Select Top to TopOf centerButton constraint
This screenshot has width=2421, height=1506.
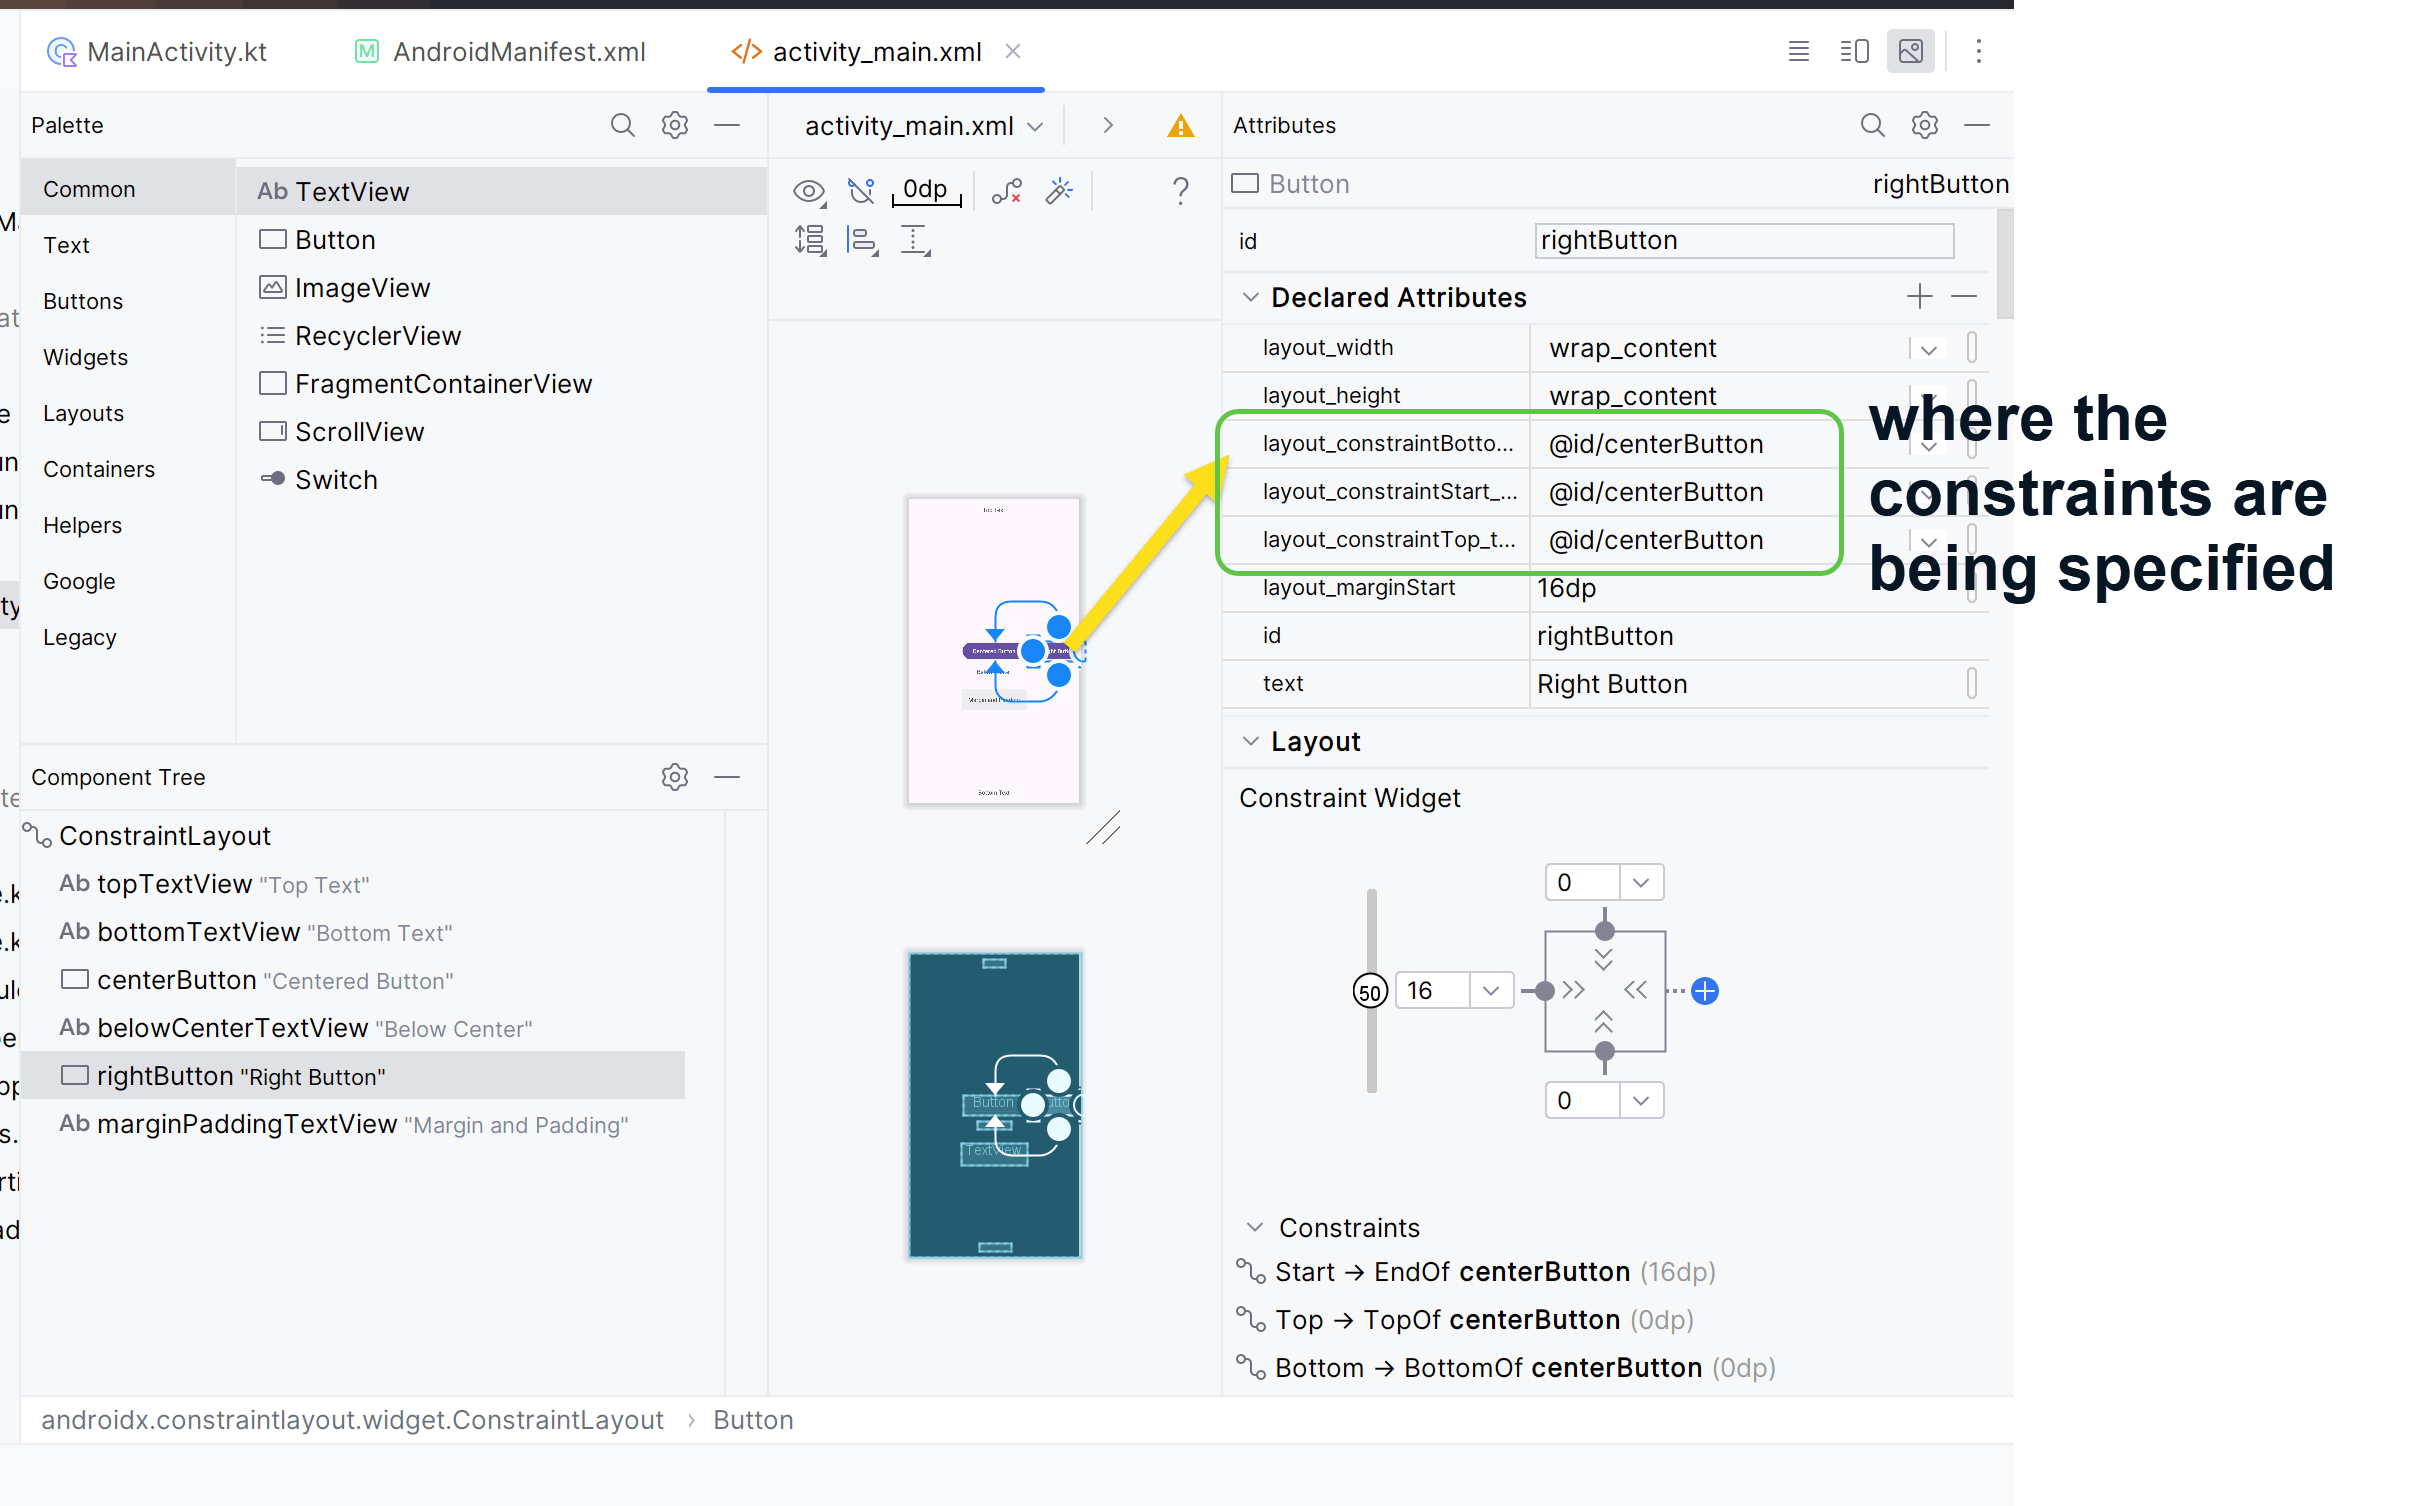pyautogui.click(x=1465, y=1320)
